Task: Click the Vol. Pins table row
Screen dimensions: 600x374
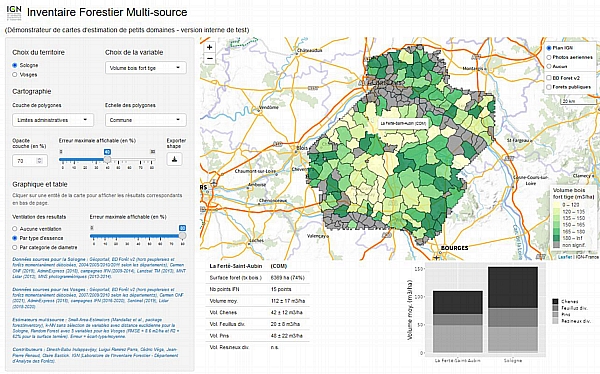Action: click(258, 336)
